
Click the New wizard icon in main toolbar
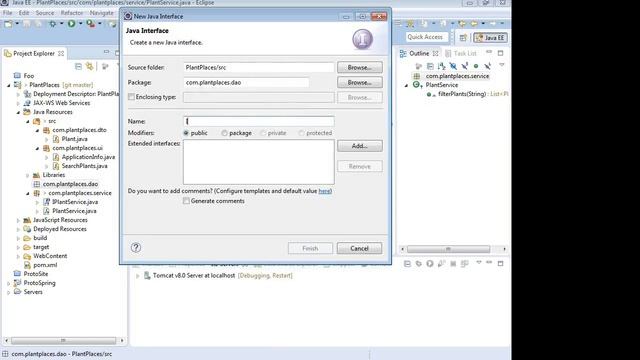click(8, 24)
